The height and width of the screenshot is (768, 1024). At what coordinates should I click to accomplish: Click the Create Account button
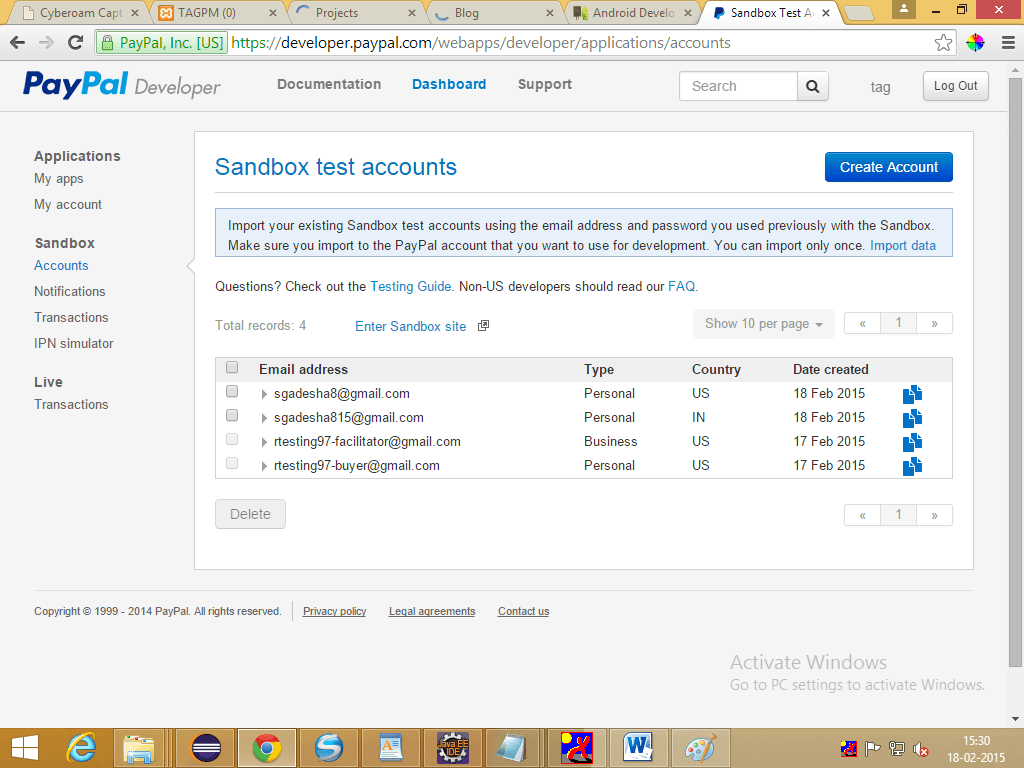889,167
